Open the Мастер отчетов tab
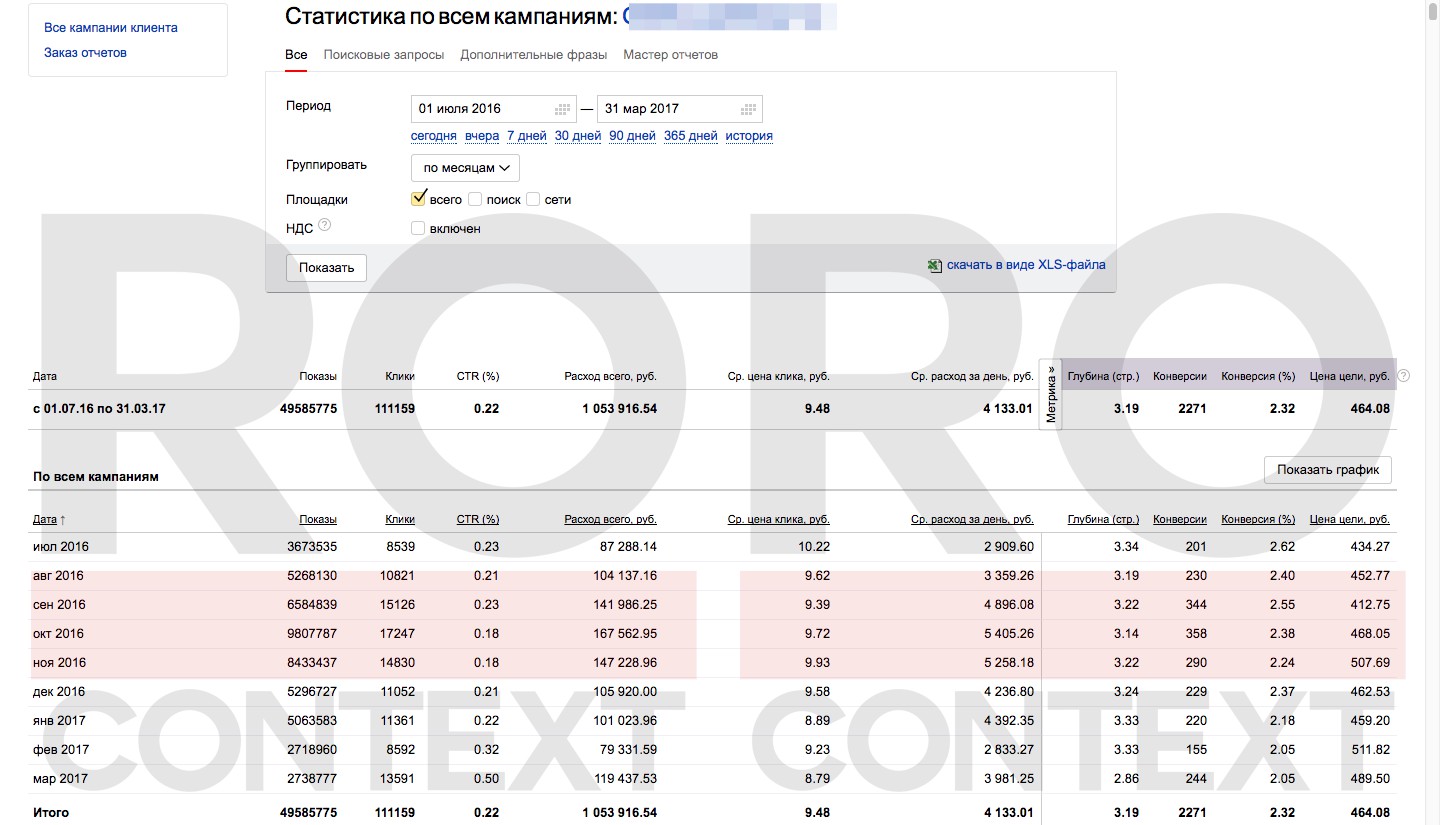1440x825 pixels. 670,55
